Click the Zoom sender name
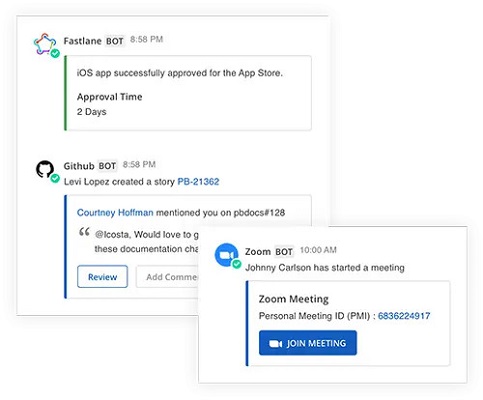The image size is (483, 400). [258, 252]
